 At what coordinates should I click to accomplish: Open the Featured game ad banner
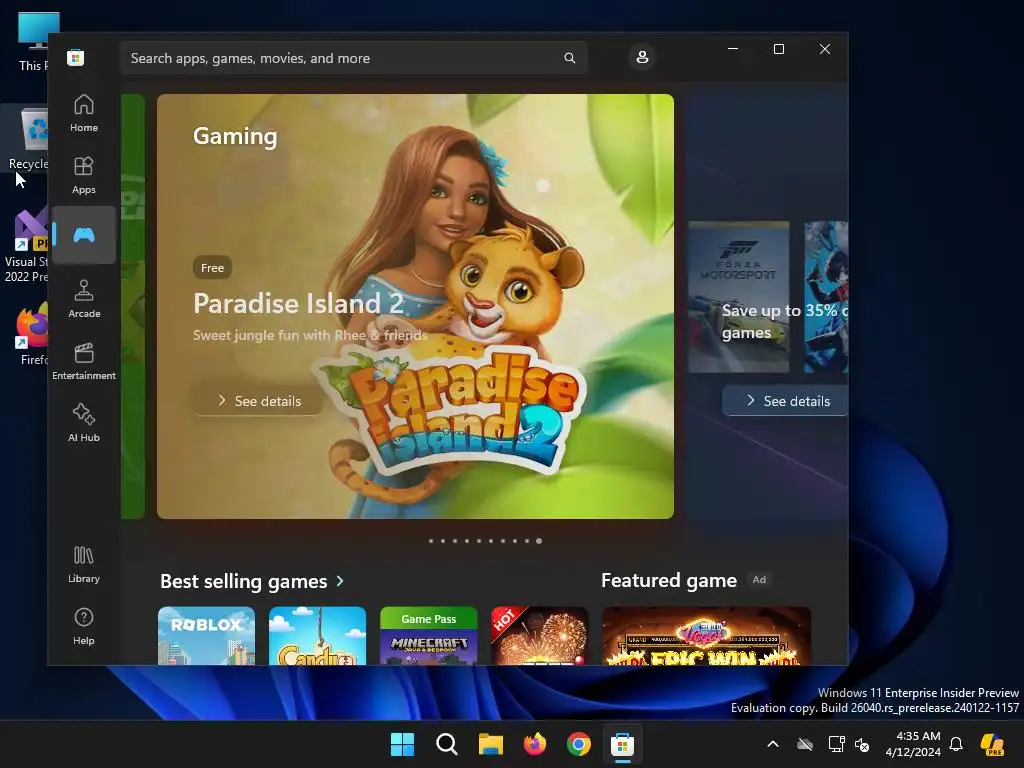click(706, 636)
